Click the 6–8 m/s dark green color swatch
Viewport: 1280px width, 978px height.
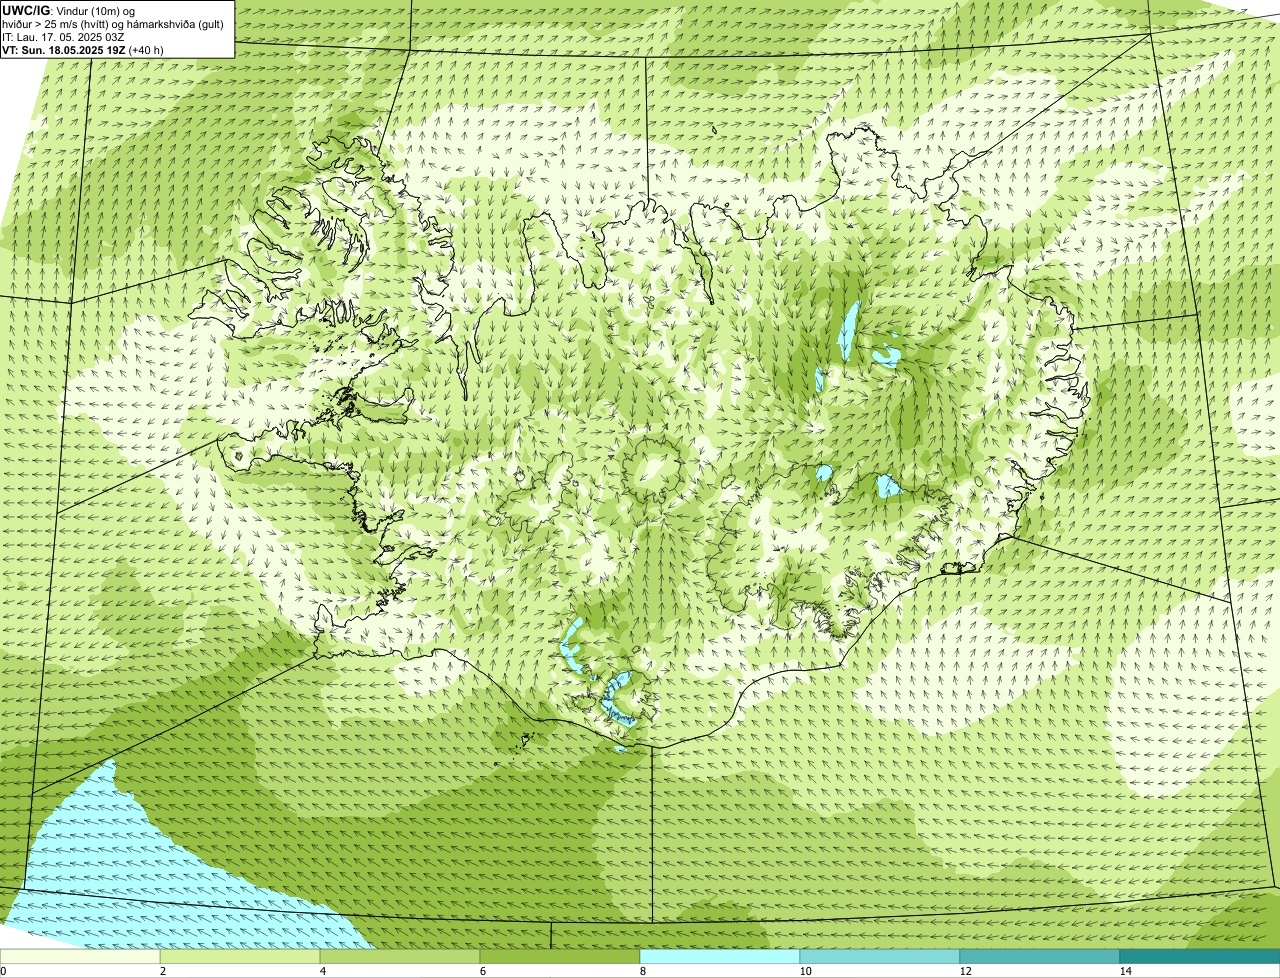560,956
